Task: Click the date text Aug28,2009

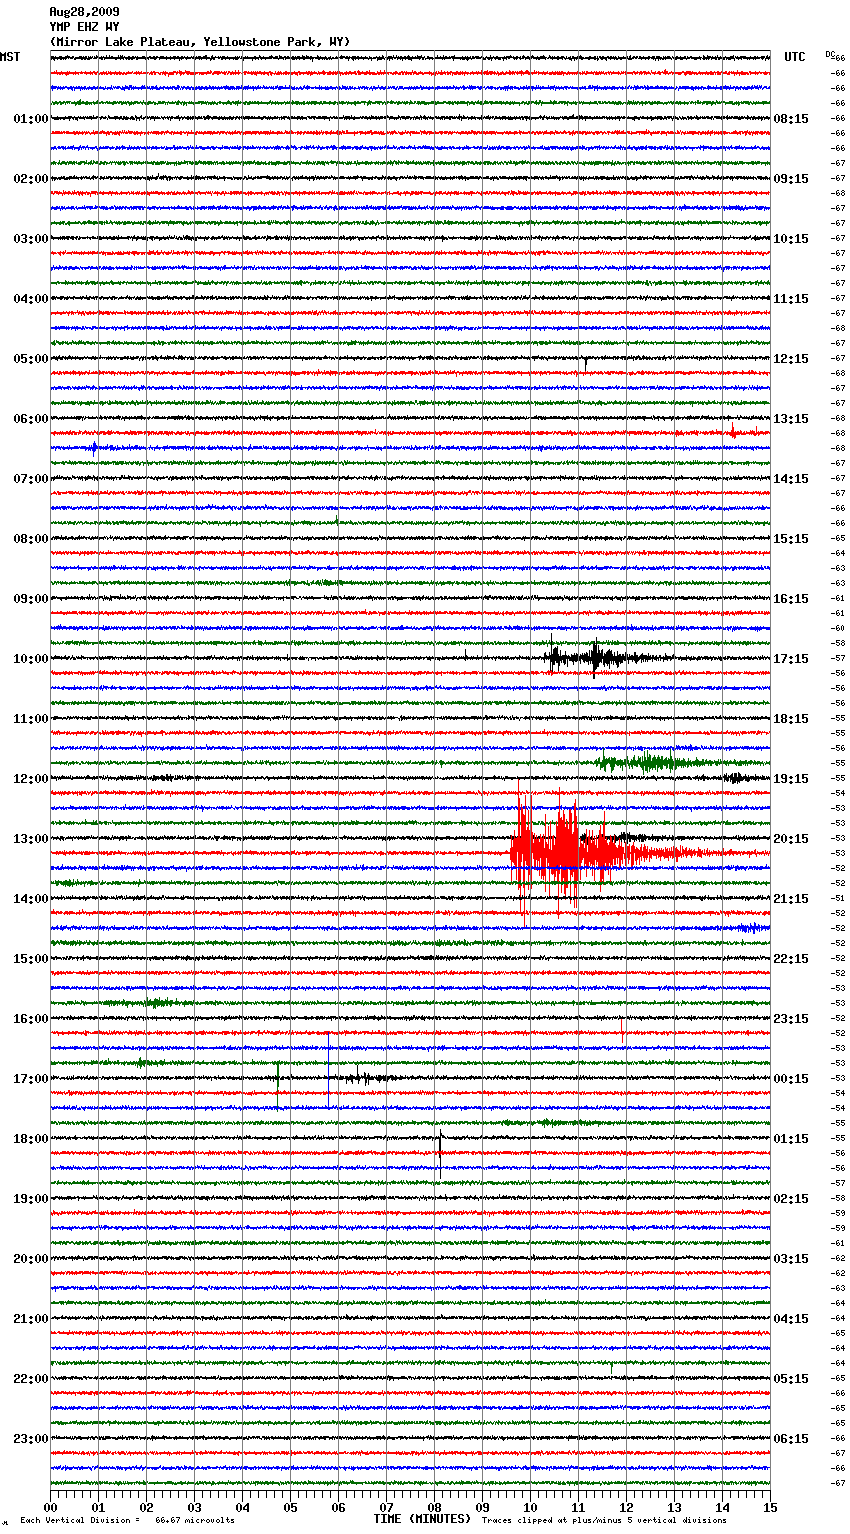Action: 84,12
